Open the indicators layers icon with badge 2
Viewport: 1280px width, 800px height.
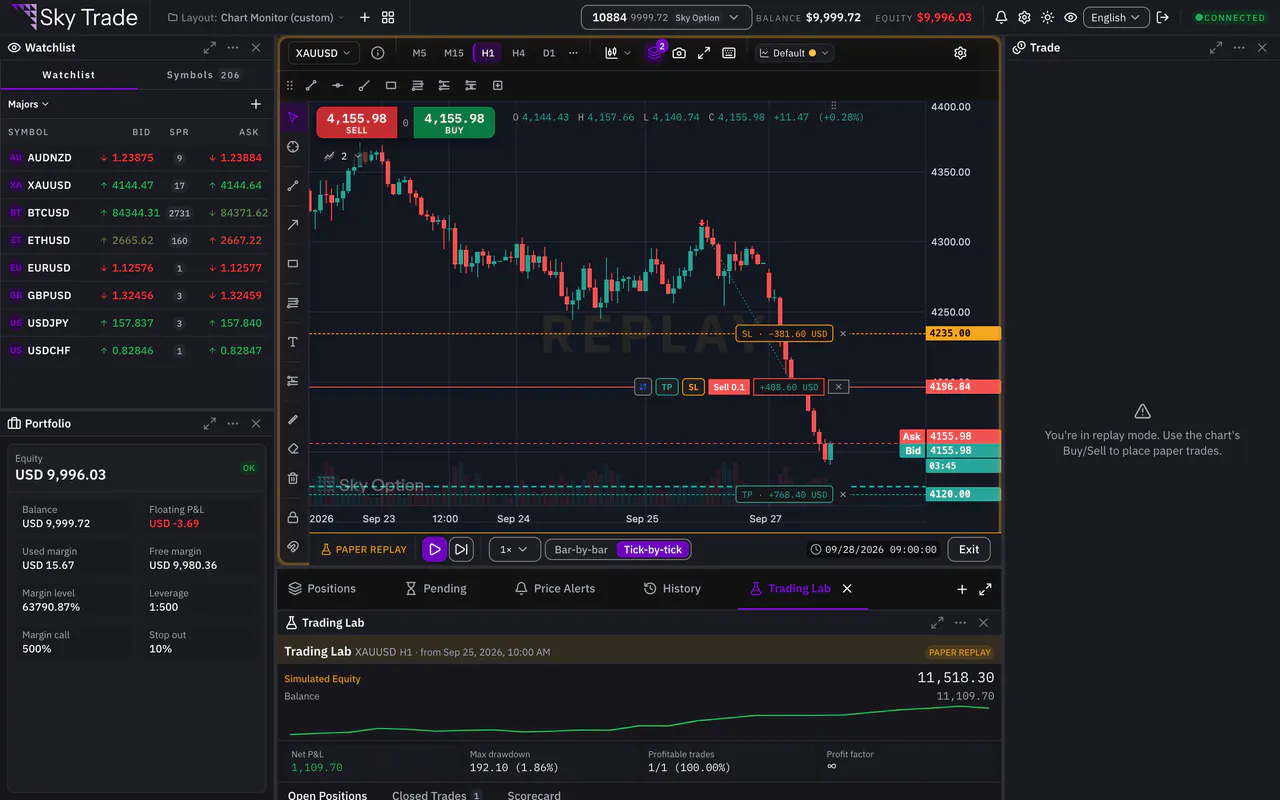coord(654,53)
